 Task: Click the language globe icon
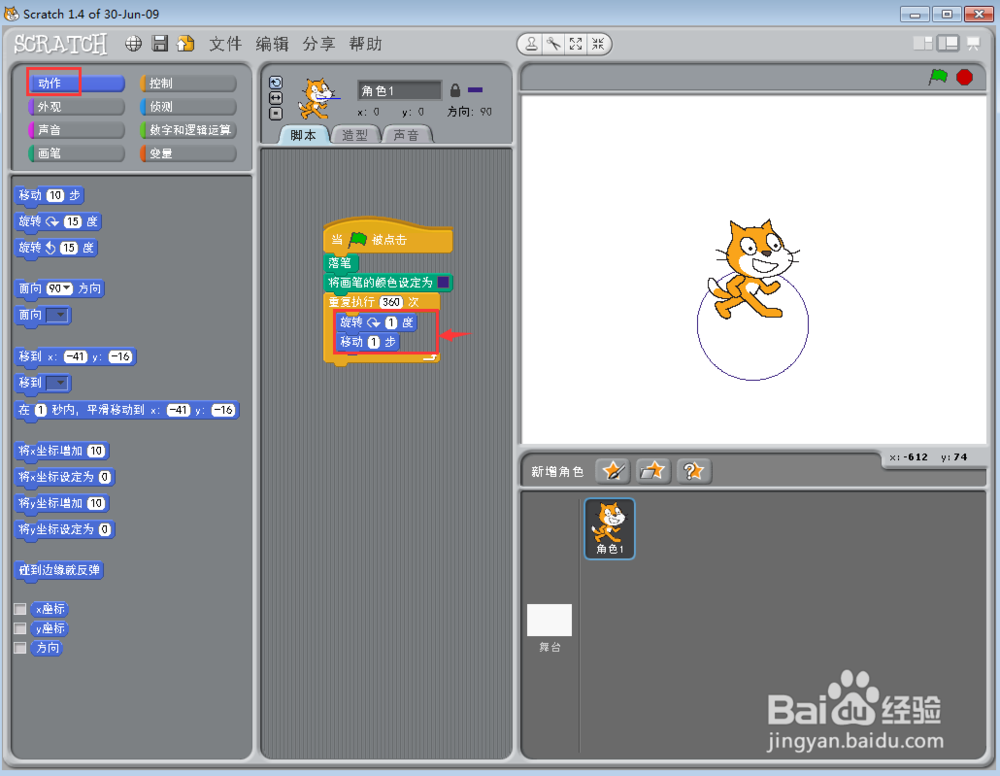(x=133, y=43)
